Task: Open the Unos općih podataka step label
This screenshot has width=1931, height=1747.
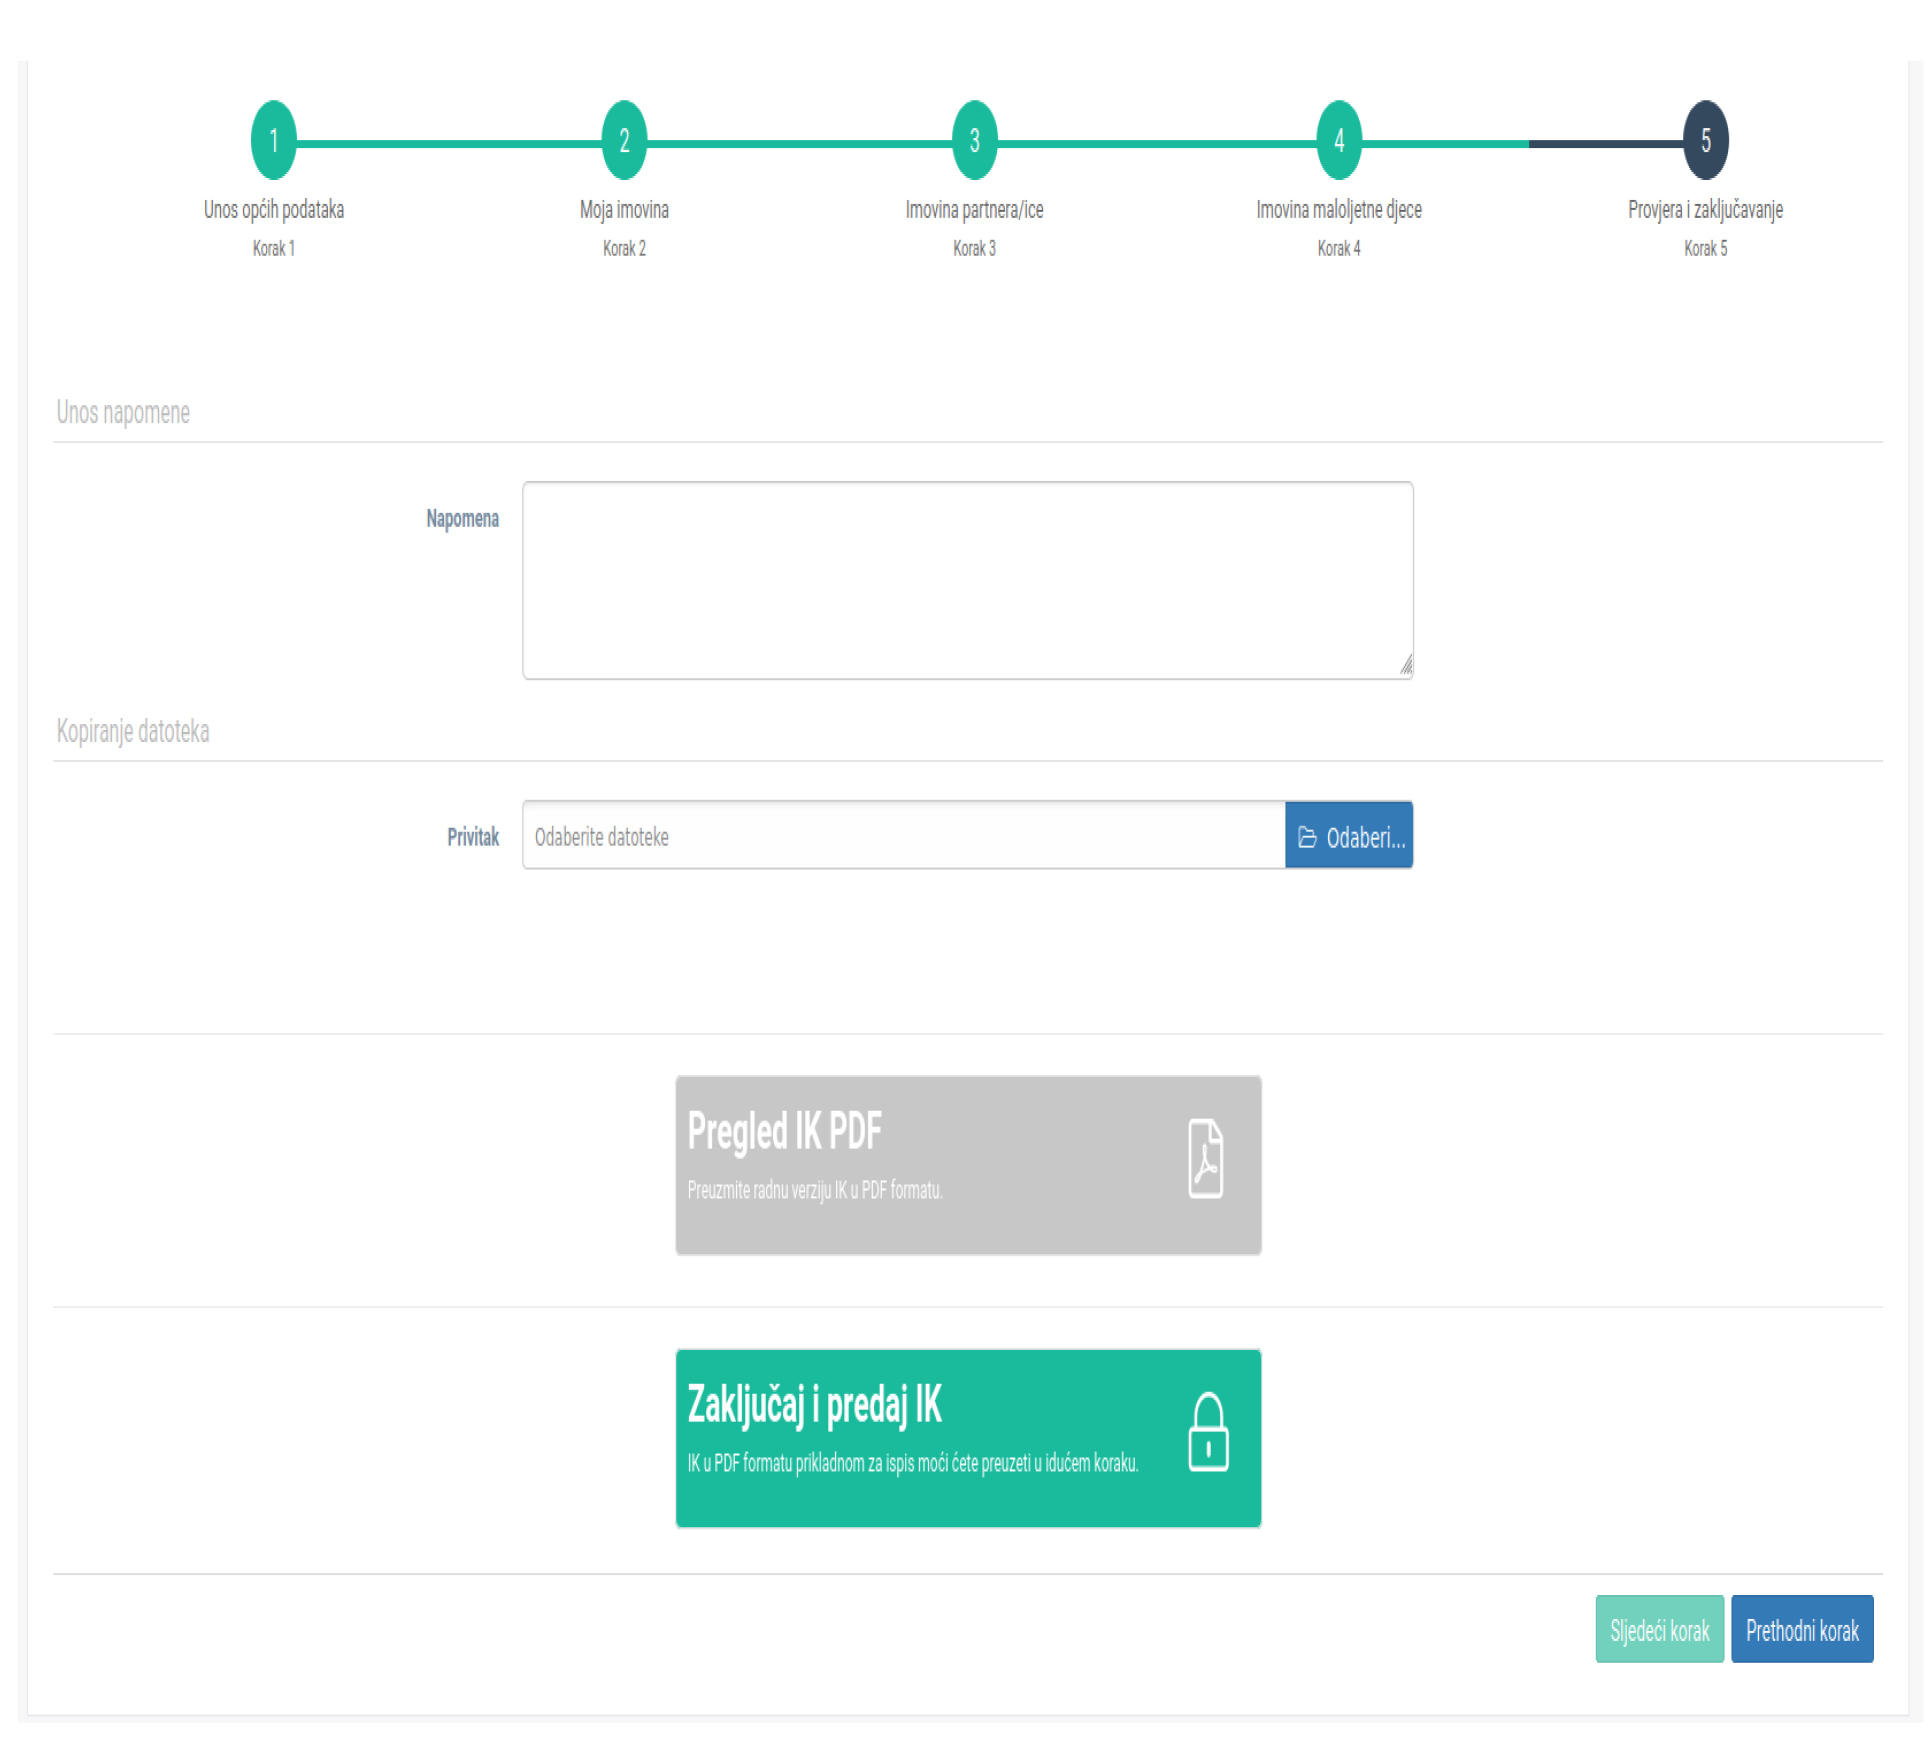Action: click(273, 210)
